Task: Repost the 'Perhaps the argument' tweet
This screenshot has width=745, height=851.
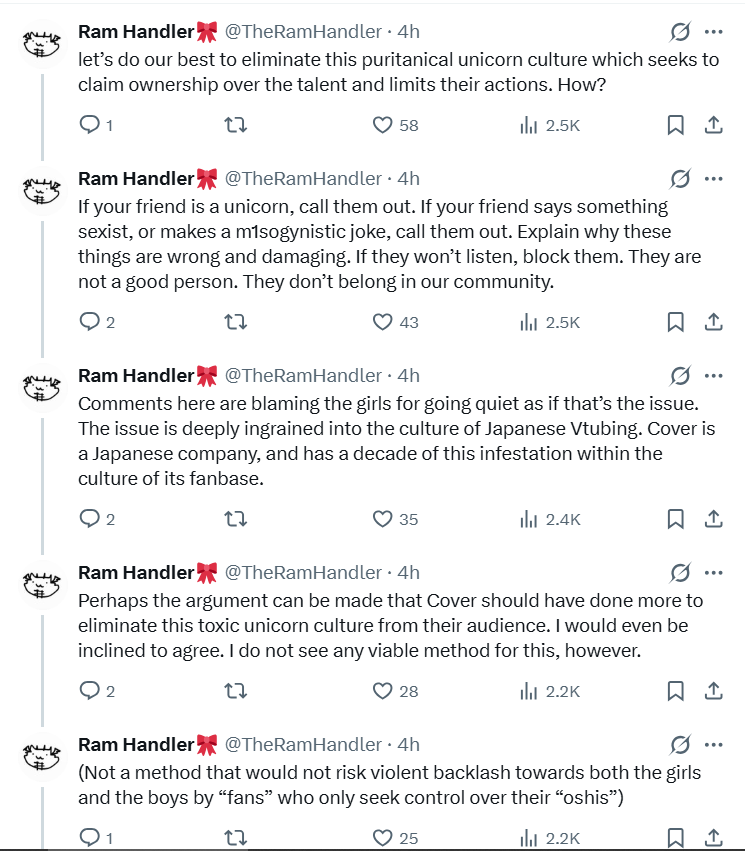Action: [235, 690]
